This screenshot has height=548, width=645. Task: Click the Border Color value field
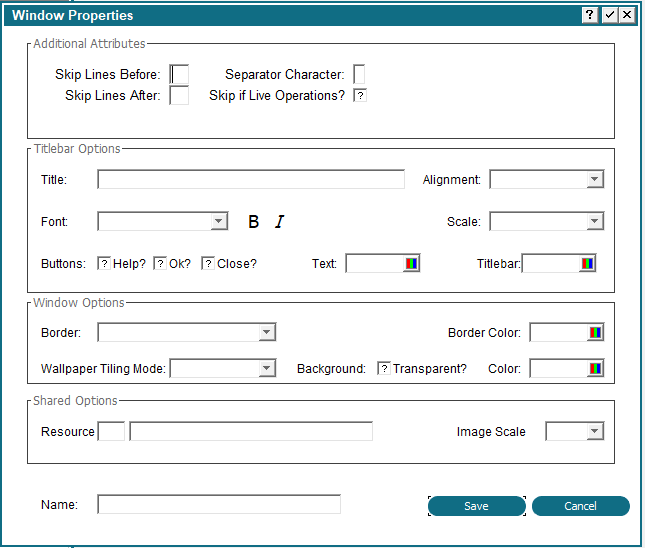(559, 332)
